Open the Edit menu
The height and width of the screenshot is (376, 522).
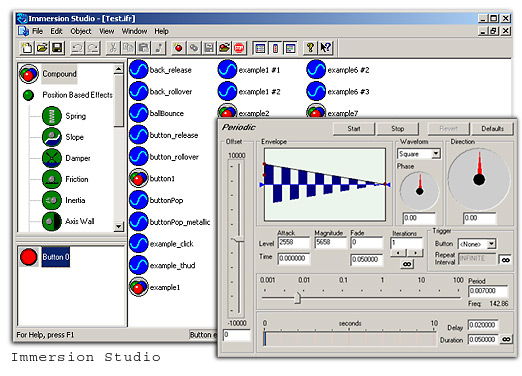click(56, 31)
